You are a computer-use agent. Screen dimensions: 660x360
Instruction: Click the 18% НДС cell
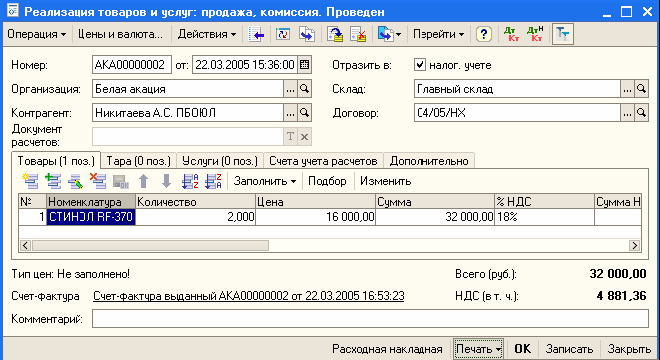coord(544,217)
